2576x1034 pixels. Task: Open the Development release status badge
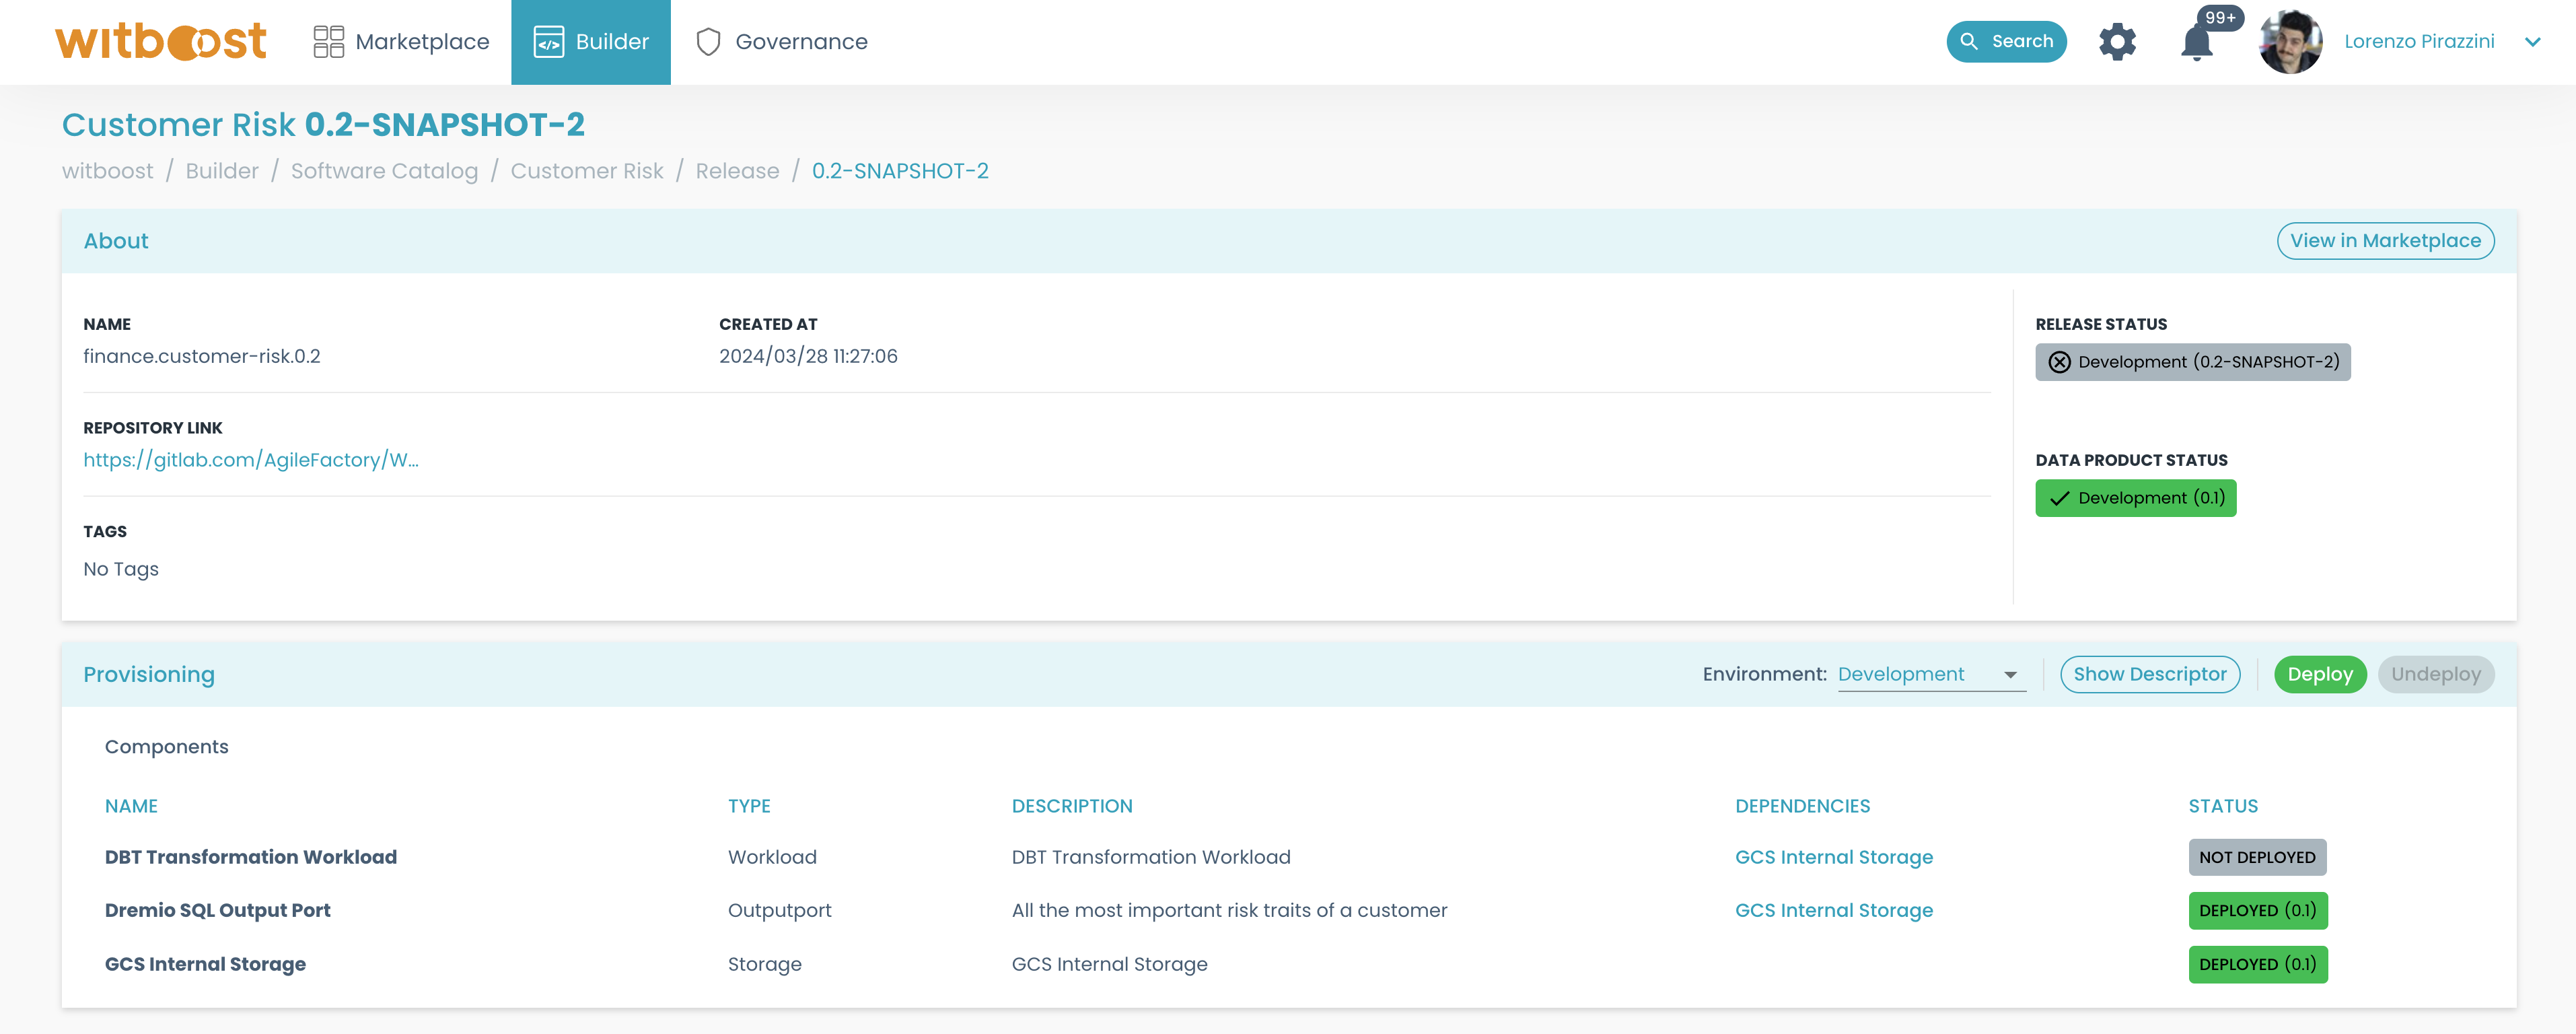coord(2193,362)
